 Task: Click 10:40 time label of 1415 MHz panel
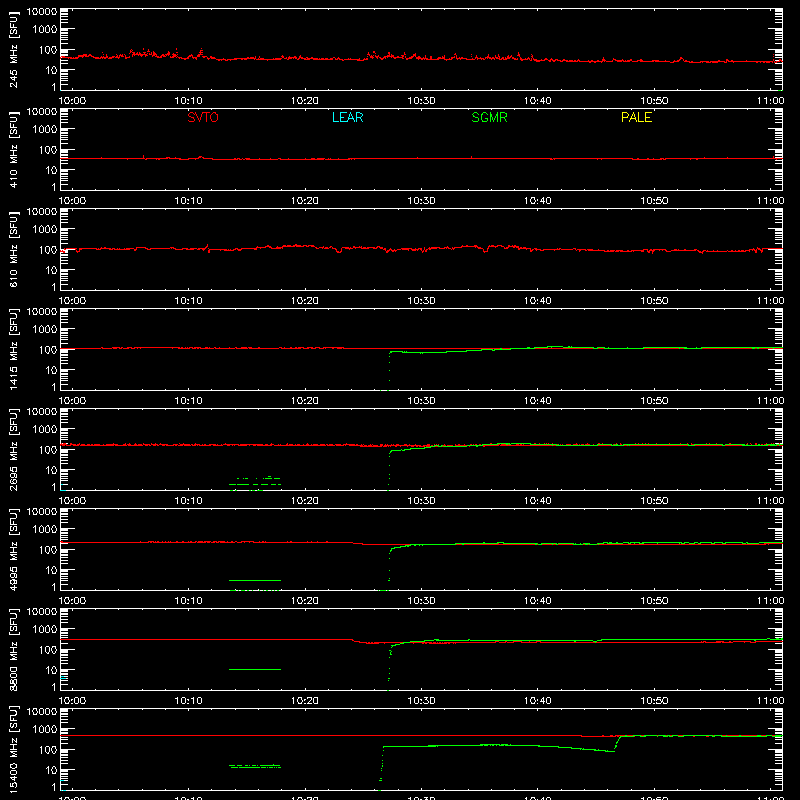[538, 401]
